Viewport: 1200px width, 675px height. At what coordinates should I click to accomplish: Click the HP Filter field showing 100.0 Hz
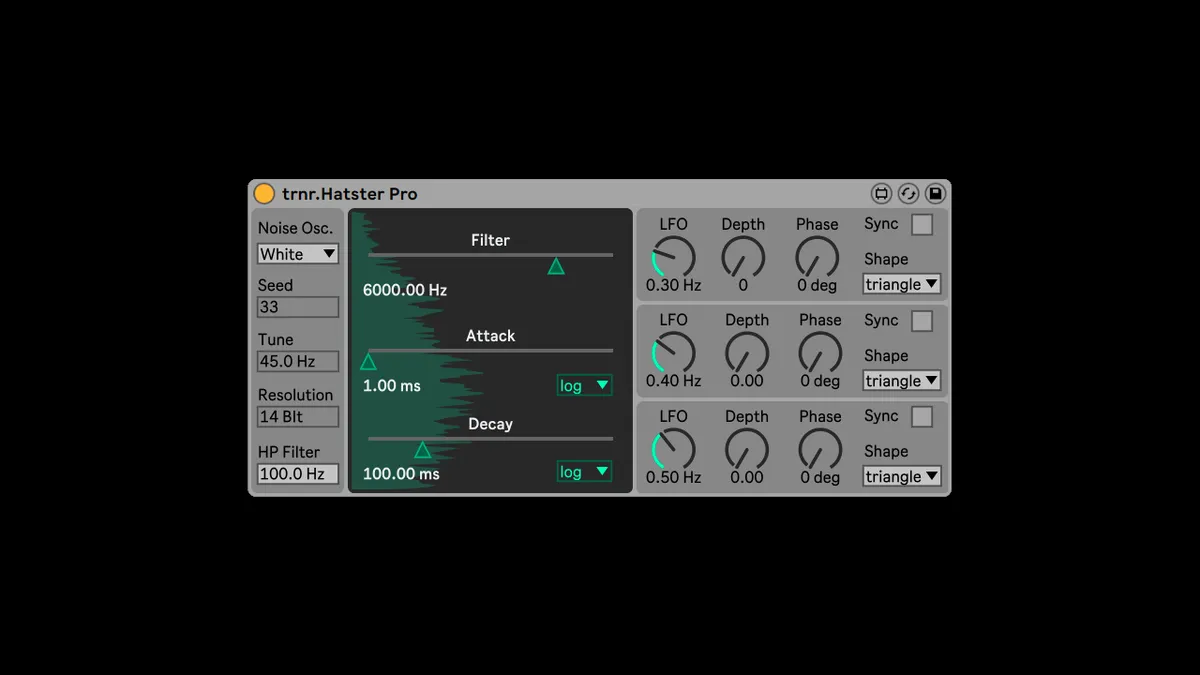[298, 474]
